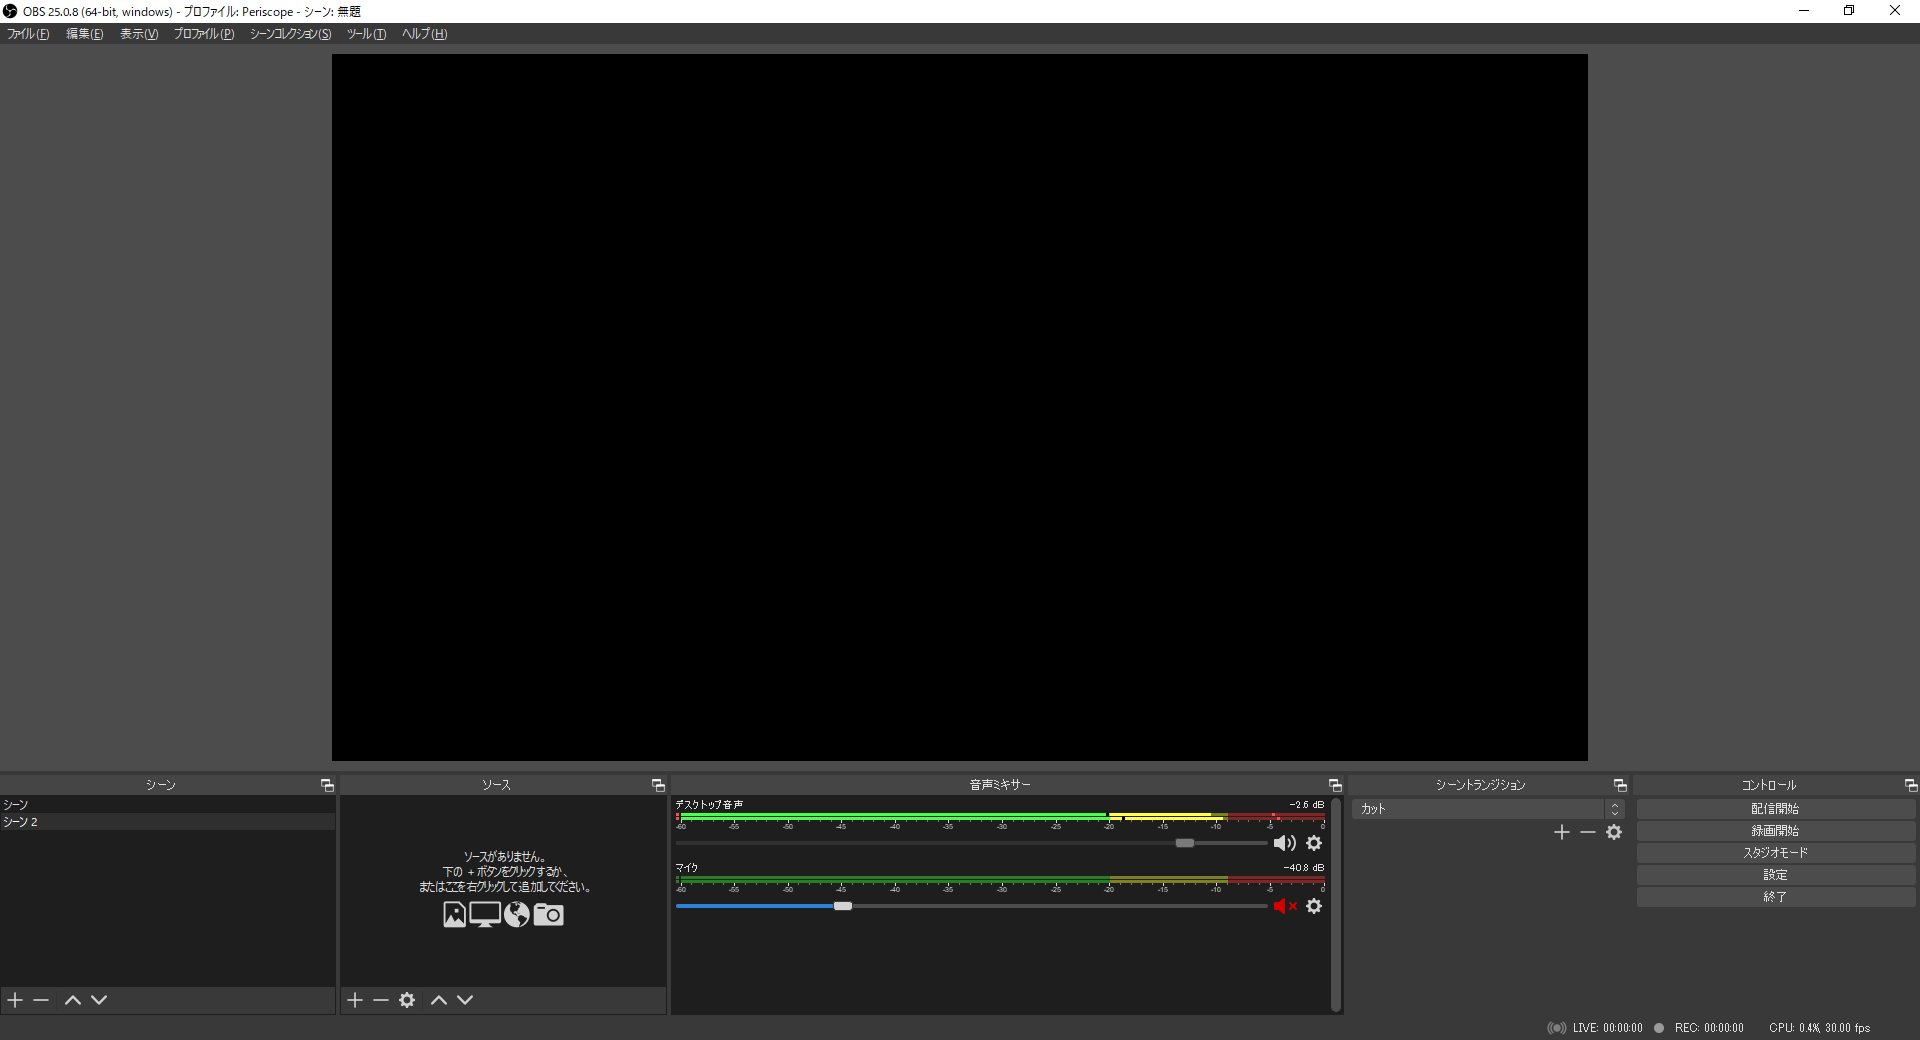Viewport: 1920px width, 1040px height.
Task: Remove transition with minus icon
Action: click(x=1588, y=832)
